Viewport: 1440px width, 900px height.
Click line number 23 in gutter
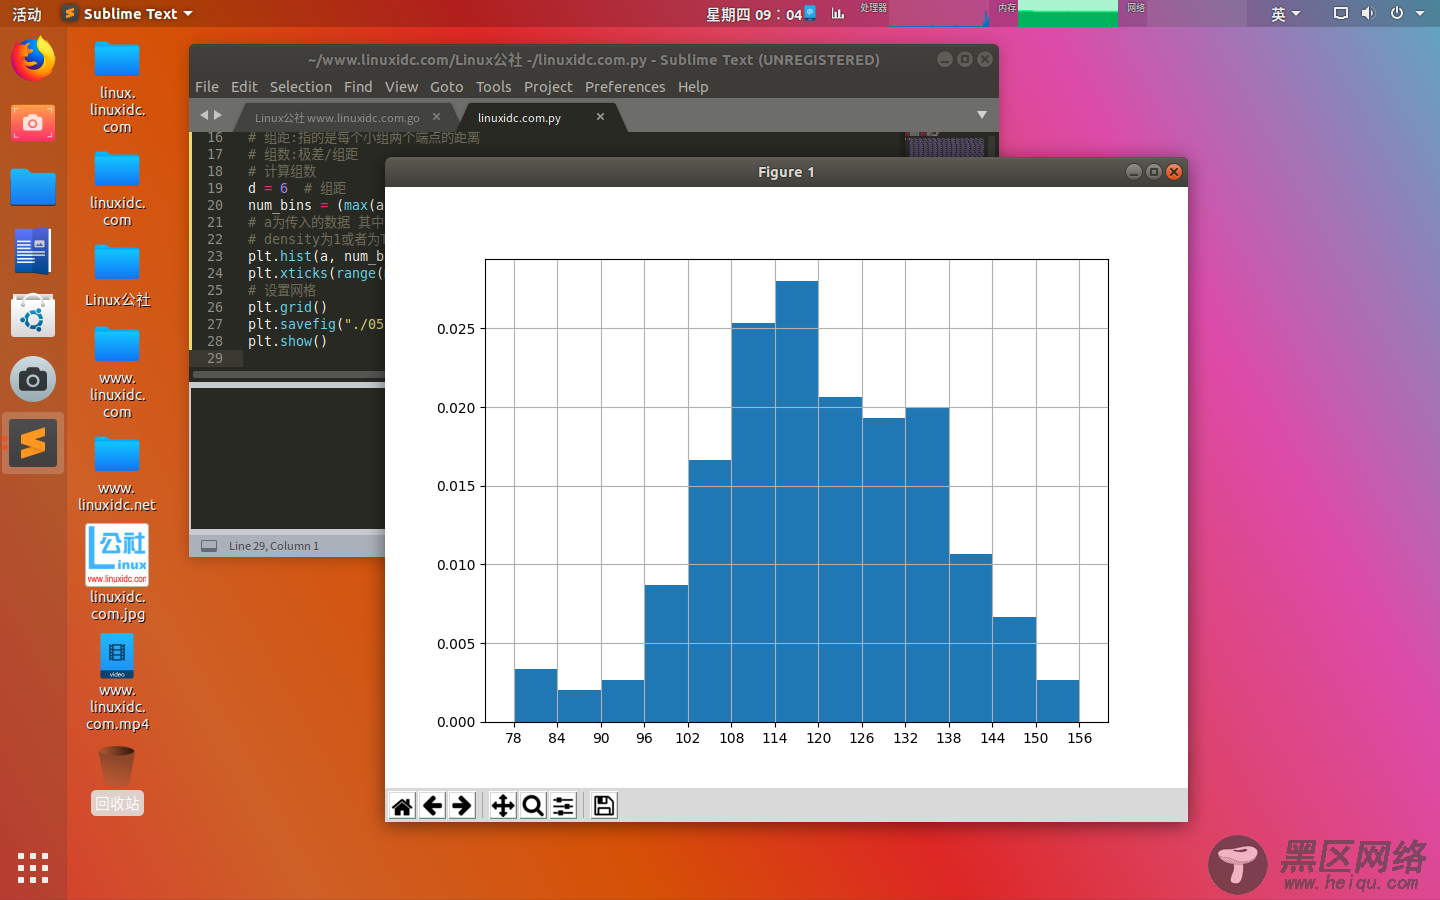coord(215,256)
